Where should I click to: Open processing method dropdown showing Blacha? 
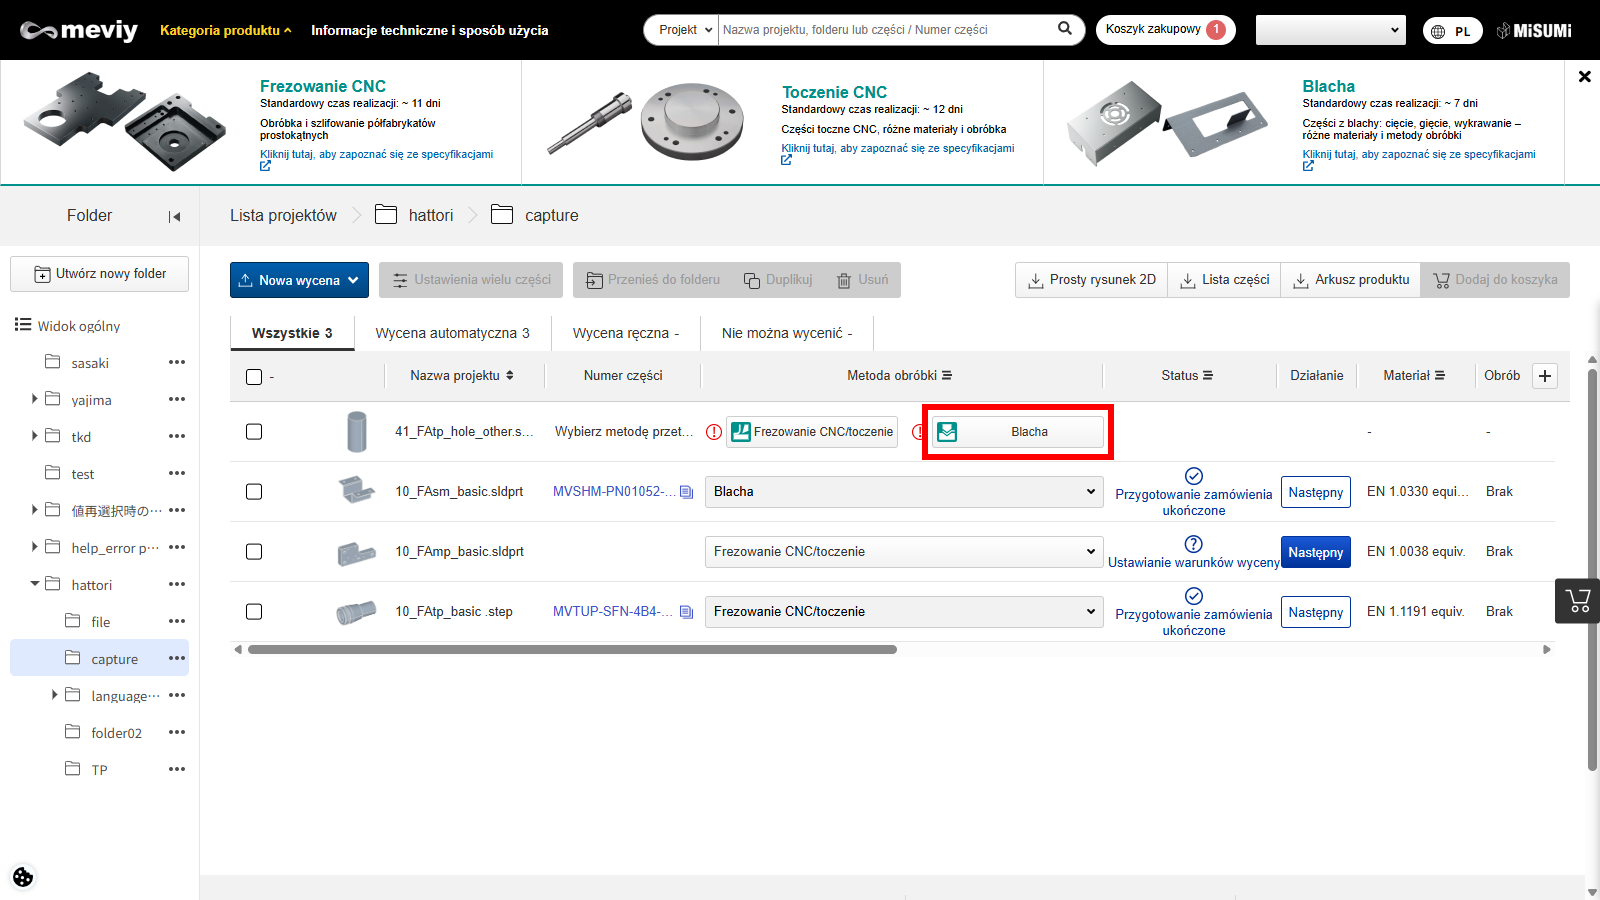click(x=904, y=492)
